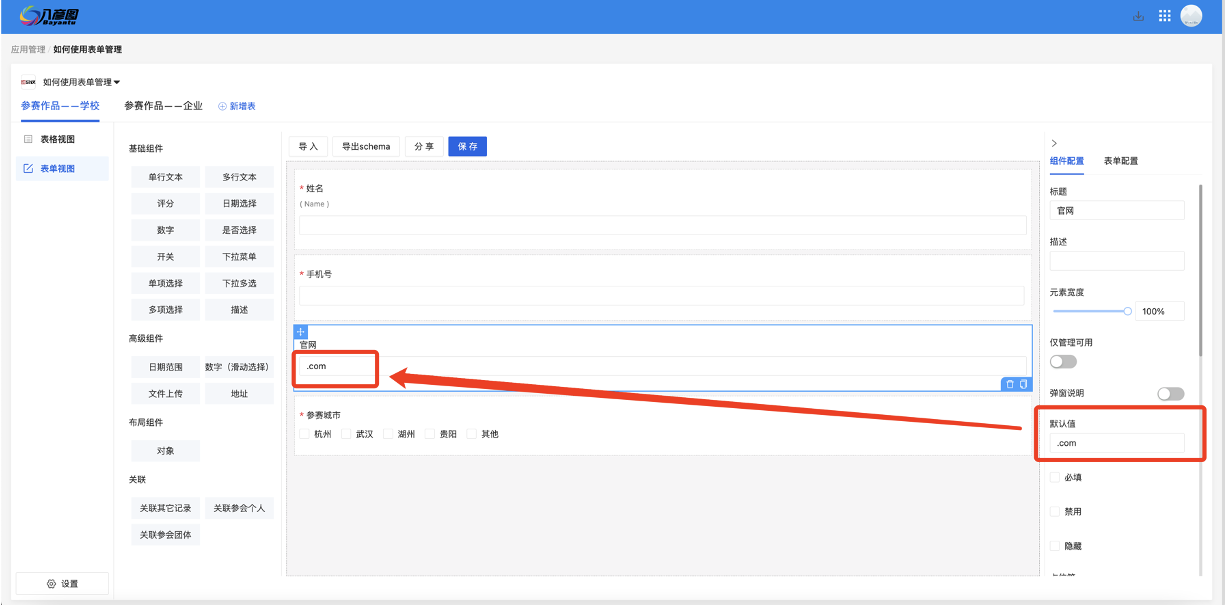Collapse the right configuration panel arrow
Screen dimensions: 1226x606
[1054, 144]
